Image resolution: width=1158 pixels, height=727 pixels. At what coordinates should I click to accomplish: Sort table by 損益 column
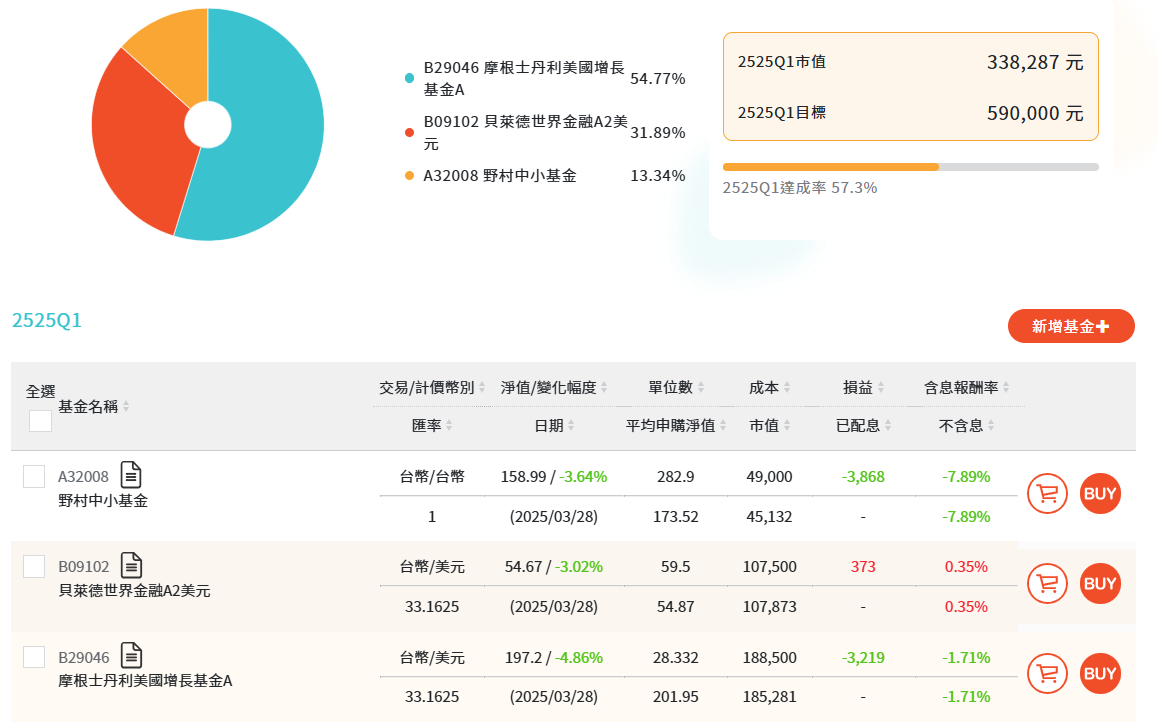pos(881,387)
